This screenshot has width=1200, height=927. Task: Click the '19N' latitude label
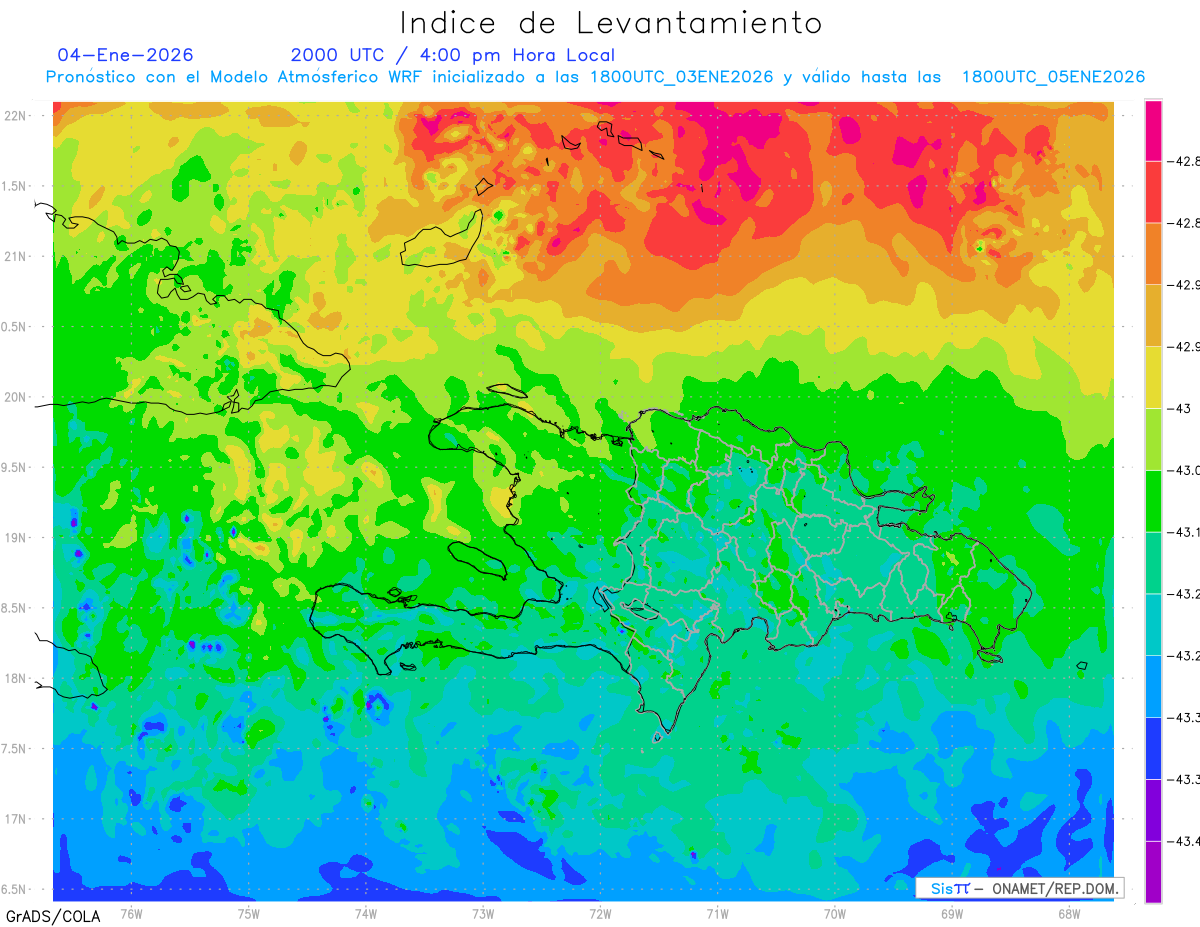15,538
